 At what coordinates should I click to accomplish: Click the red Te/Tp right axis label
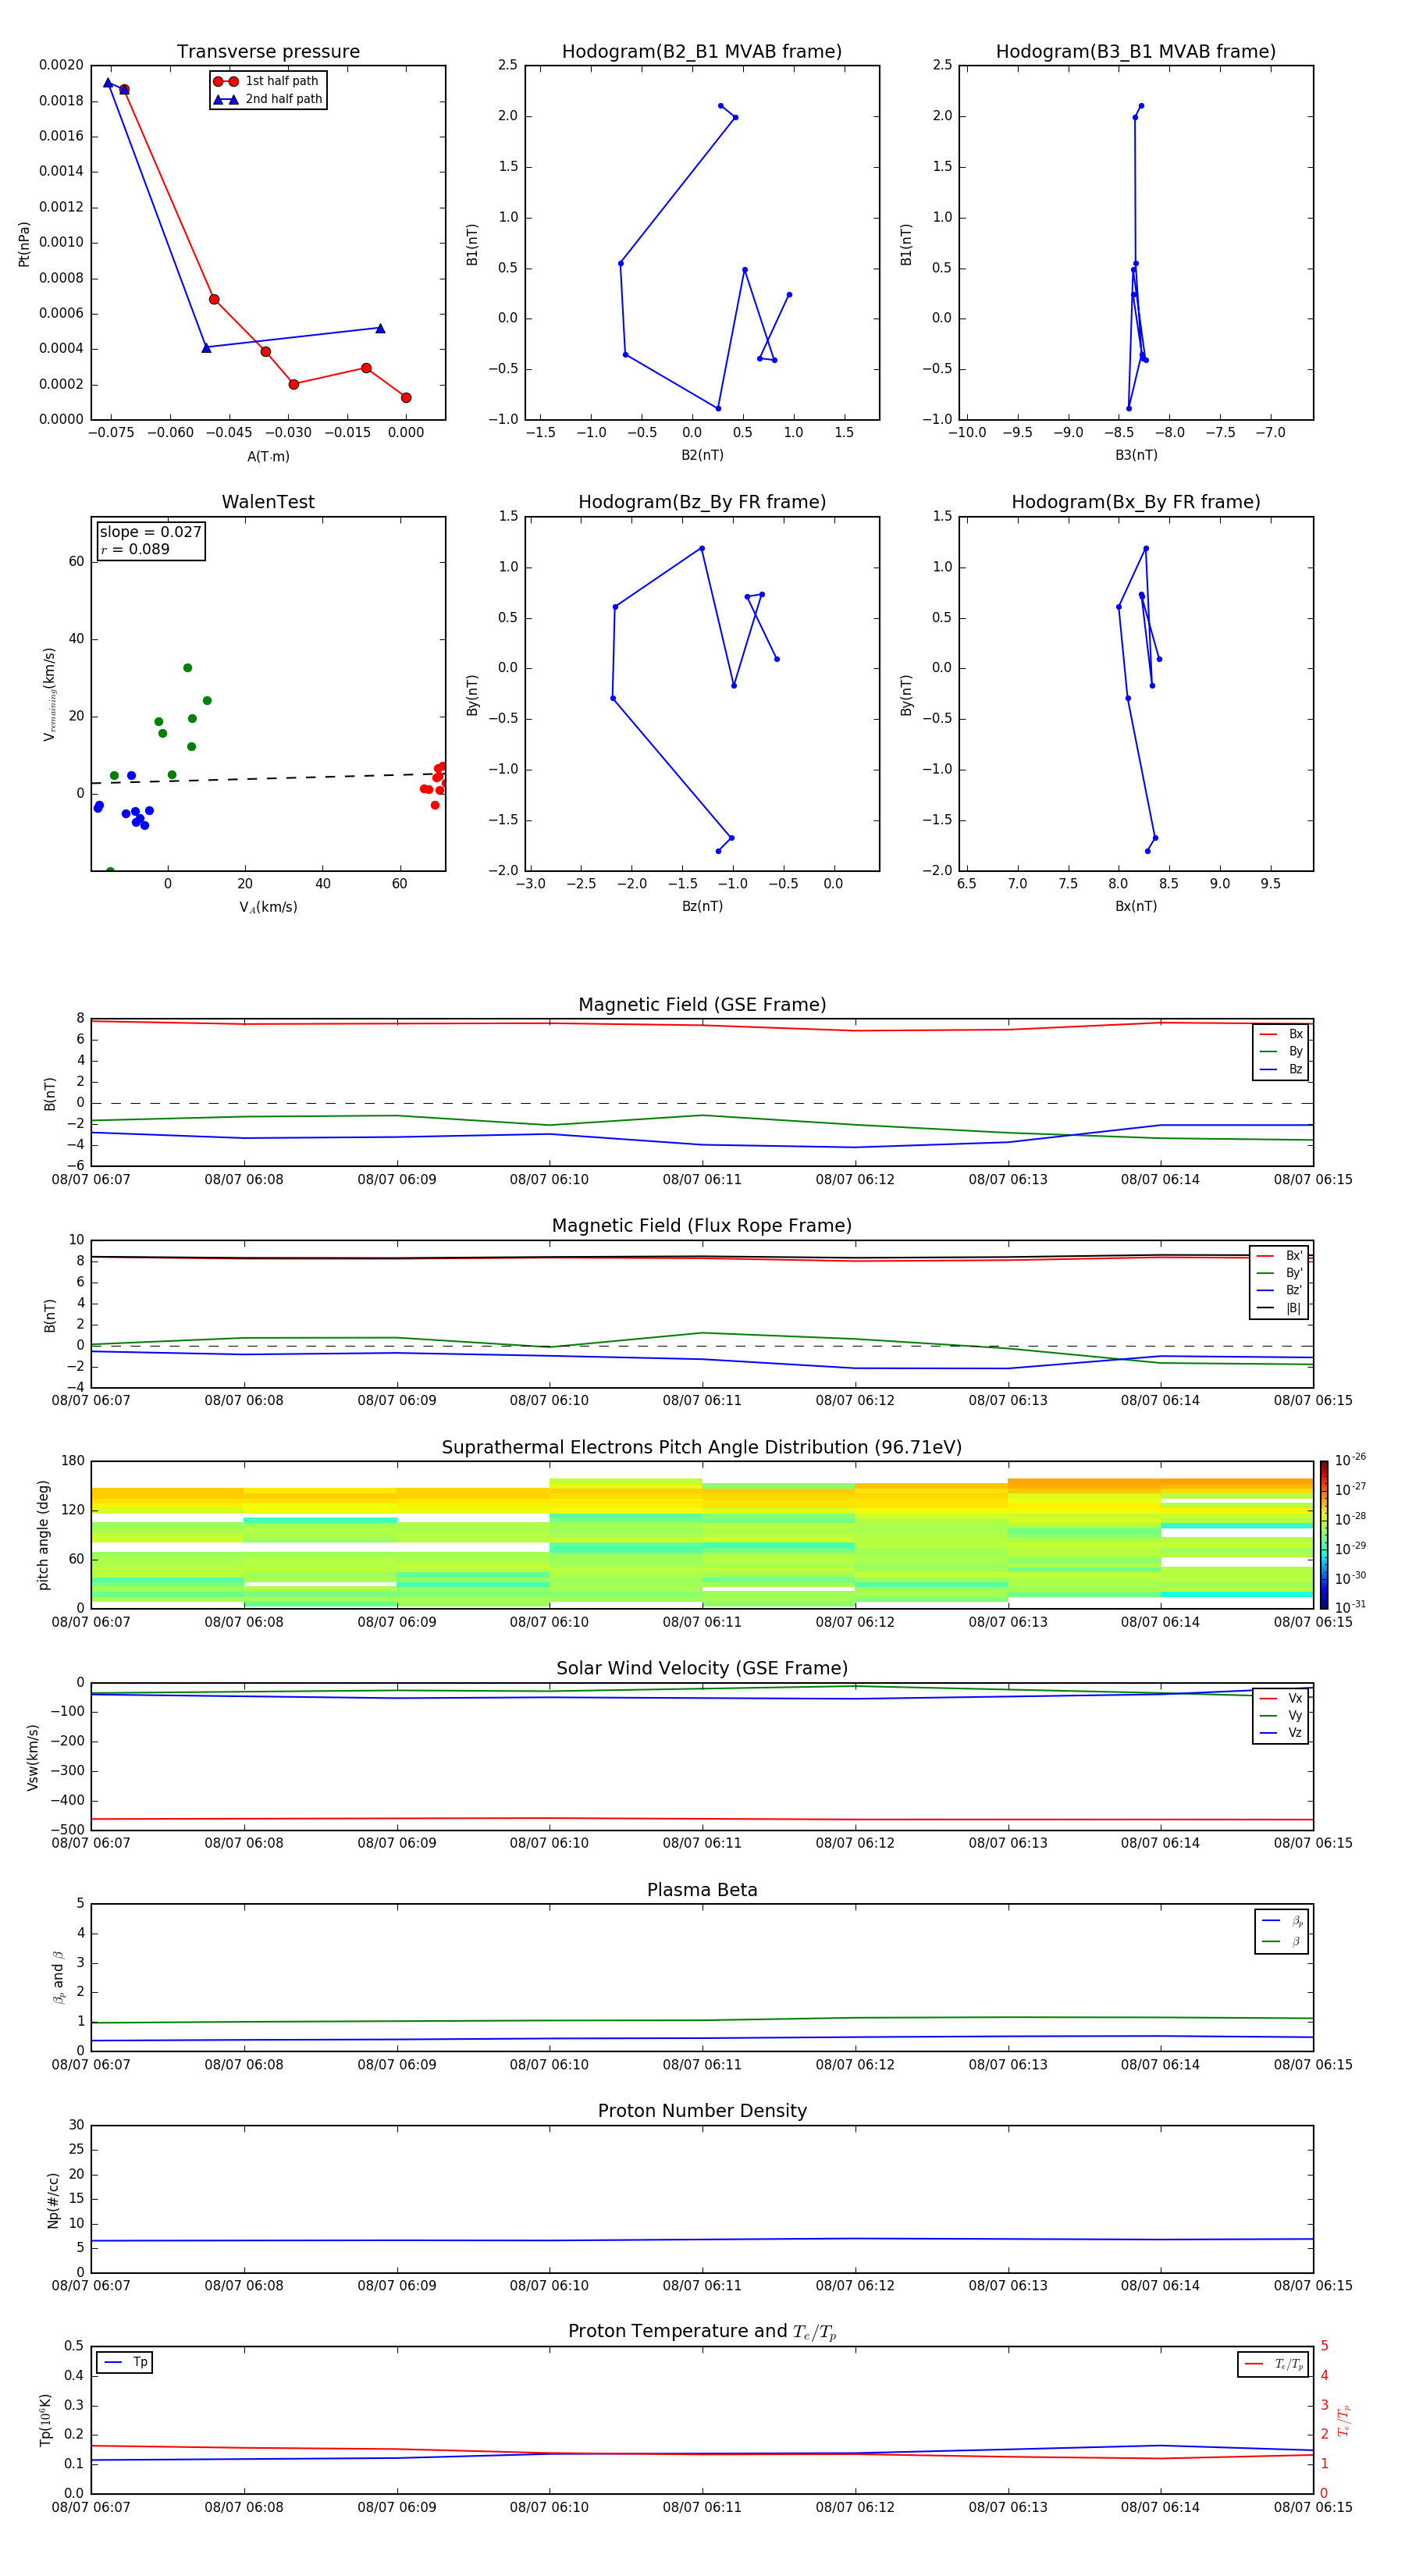click(1343, 2420)
